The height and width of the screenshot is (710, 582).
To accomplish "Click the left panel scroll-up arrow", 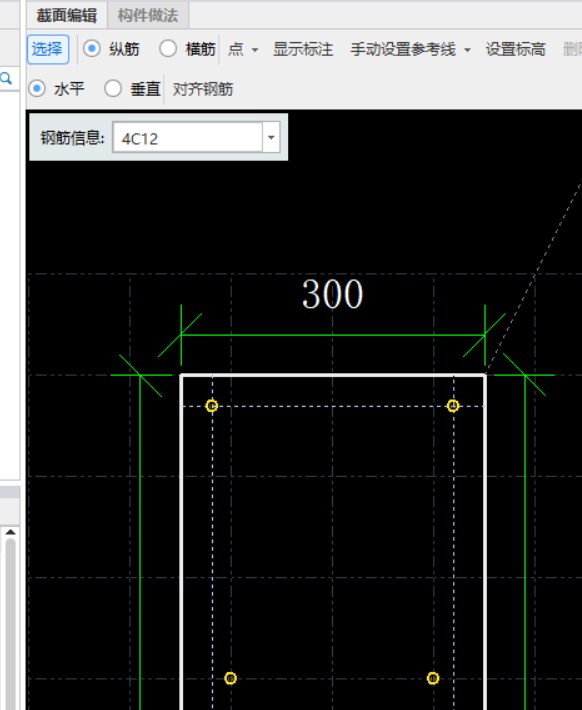I will (x=10, y=532).
